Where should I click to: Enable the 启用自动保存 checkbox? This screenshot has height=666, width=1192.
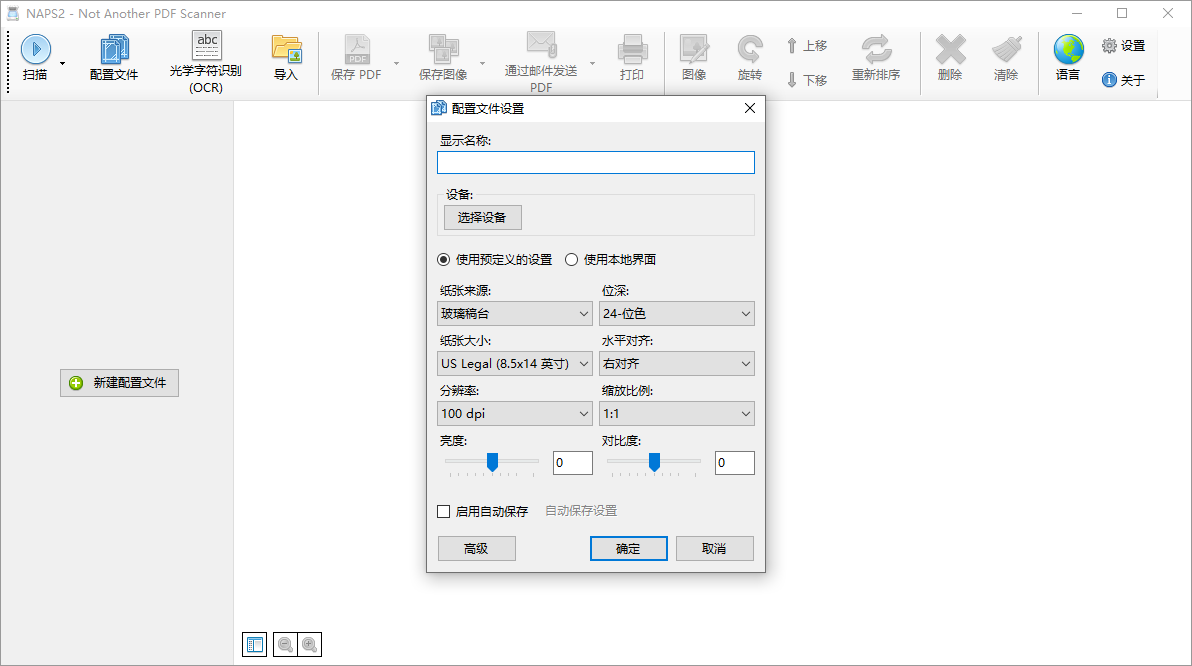point(443,512)
